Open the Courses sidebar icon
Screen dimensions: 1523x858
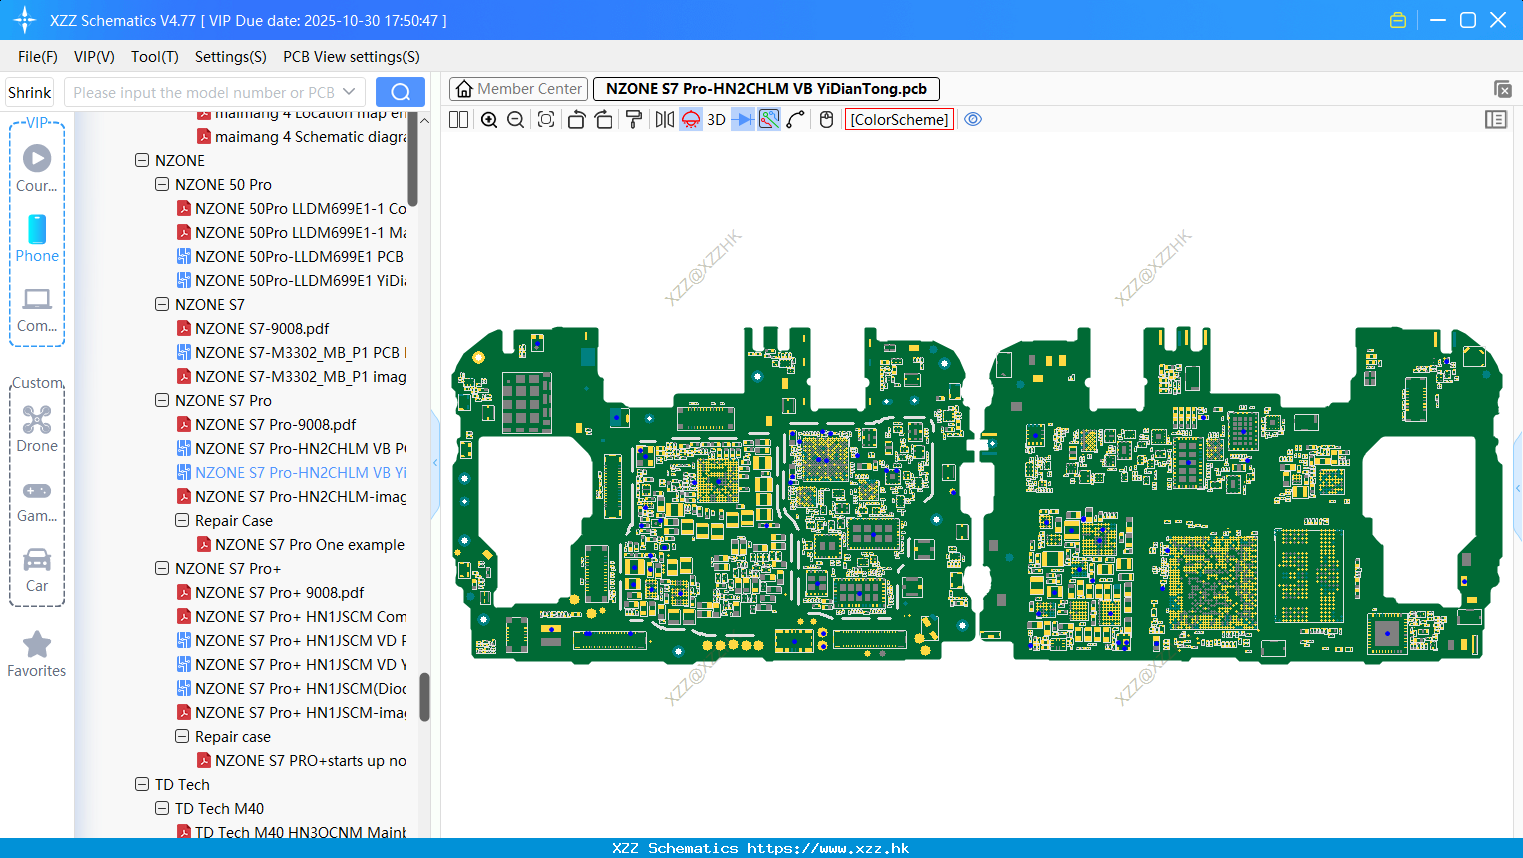pos(37,168)
